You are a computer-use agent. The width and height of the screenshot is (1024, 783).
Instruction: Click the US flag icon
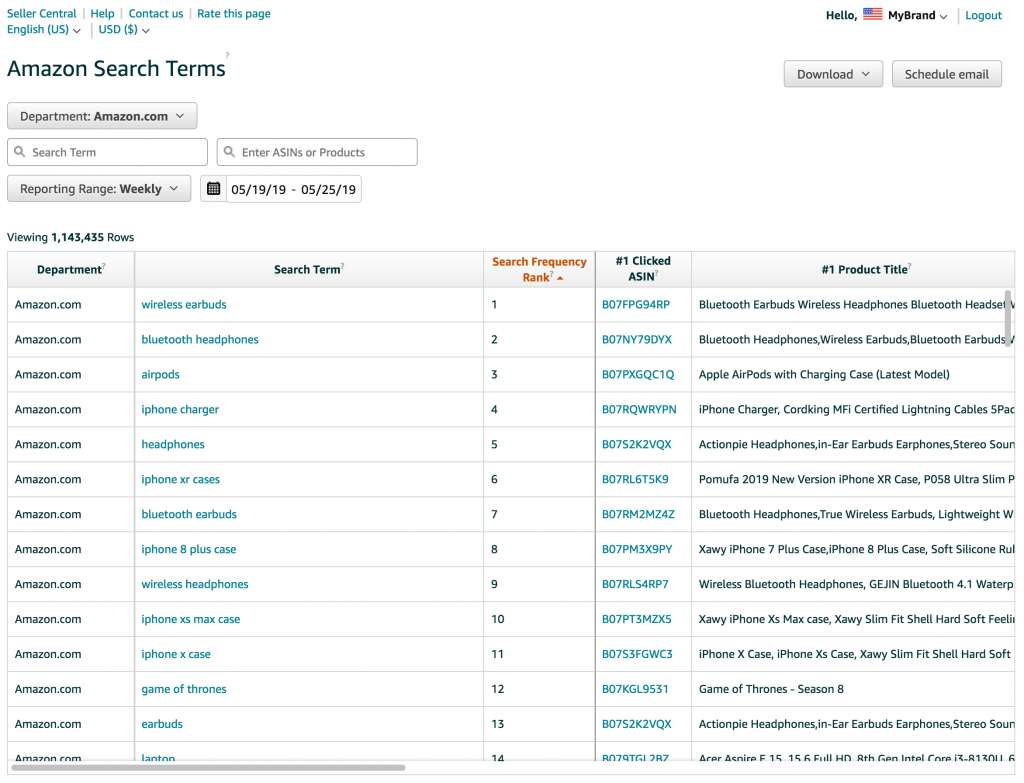(872, 14)
